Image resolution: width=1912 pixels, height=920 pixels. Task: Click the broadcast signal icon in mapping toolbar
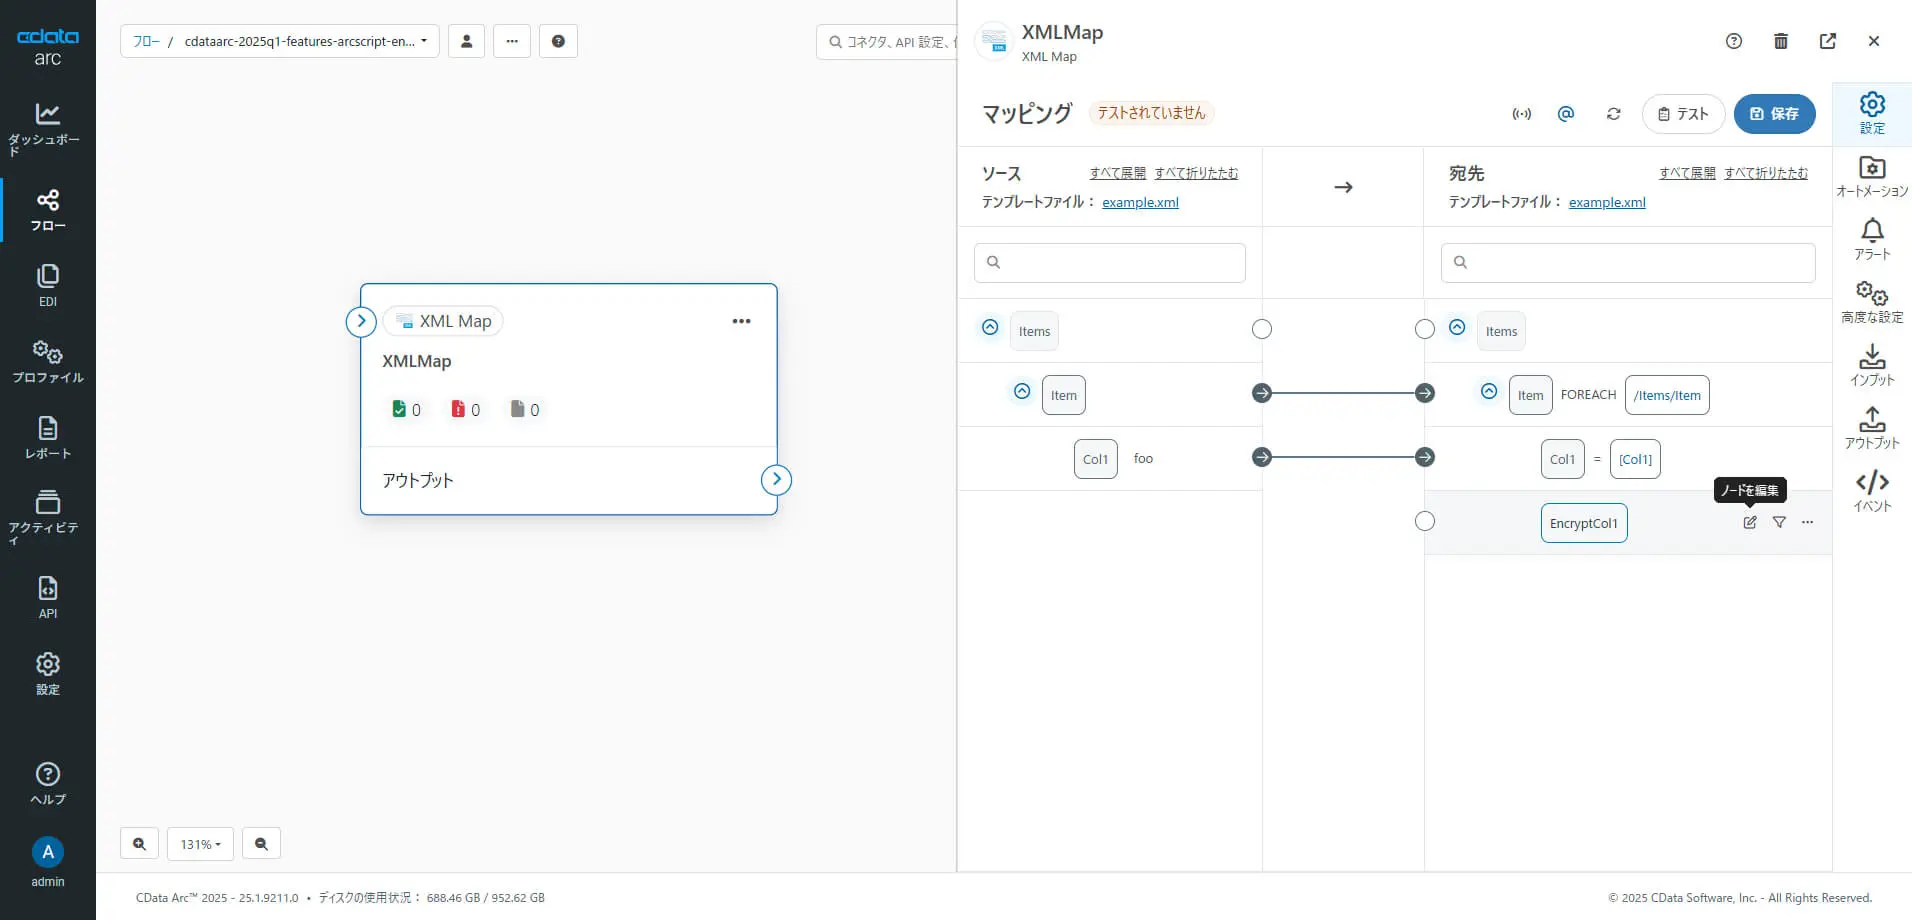1521,114
